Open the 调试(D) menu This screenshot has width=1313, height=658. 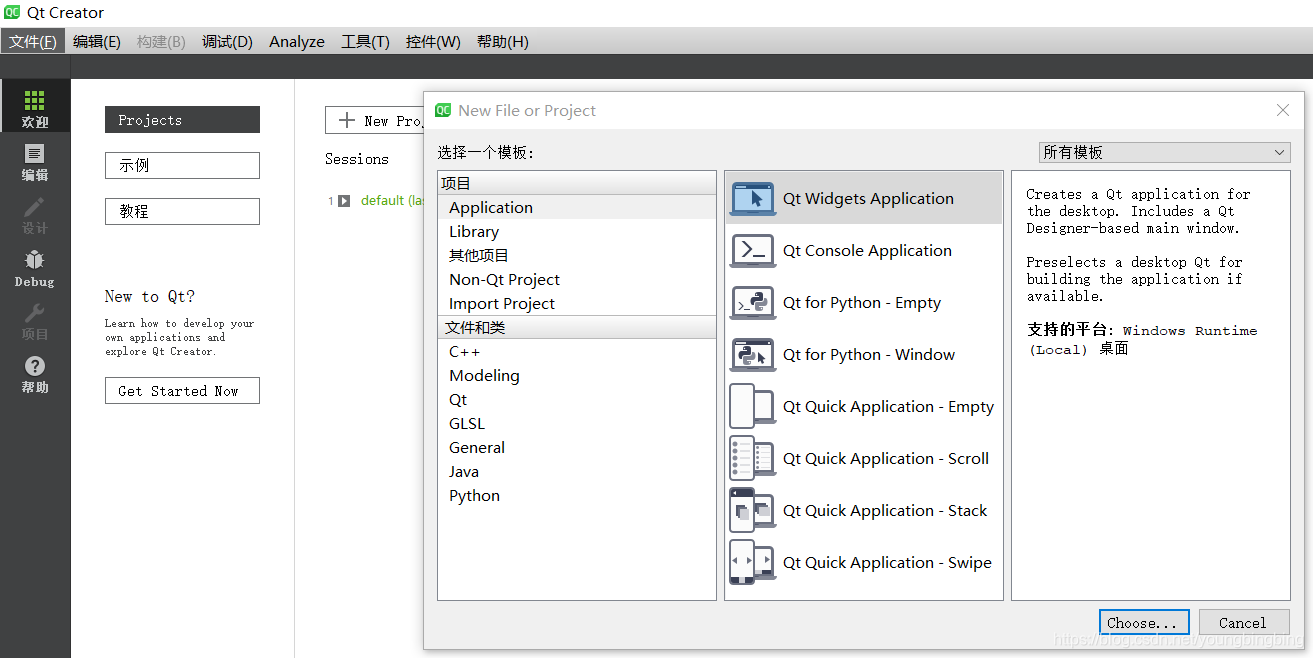tap(227, 41)
